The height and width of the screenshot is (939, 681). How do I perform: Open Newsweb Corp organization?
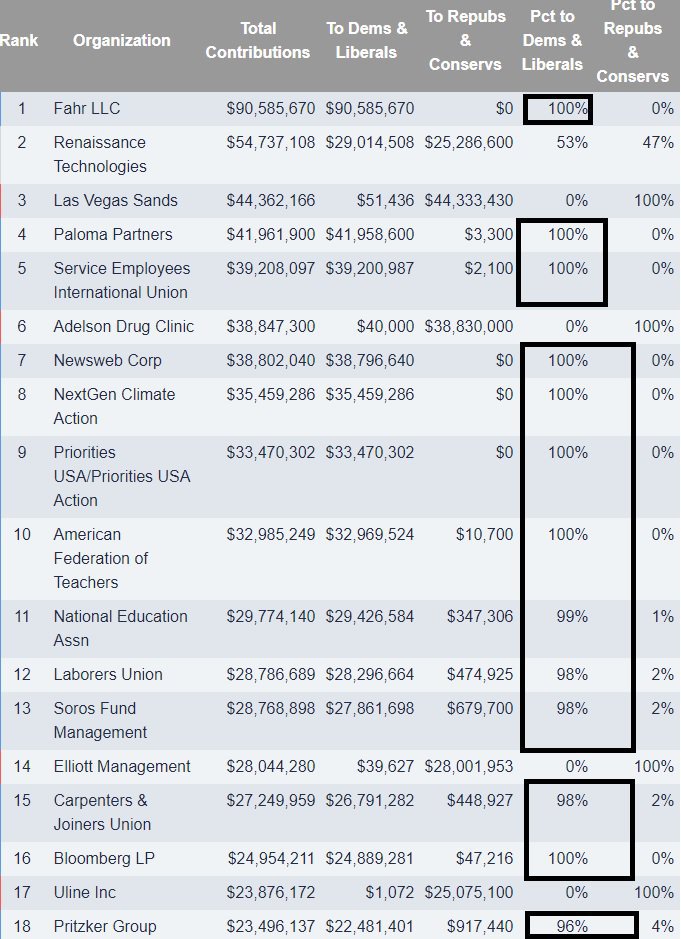pyautogui.click(x=108, y=361)
